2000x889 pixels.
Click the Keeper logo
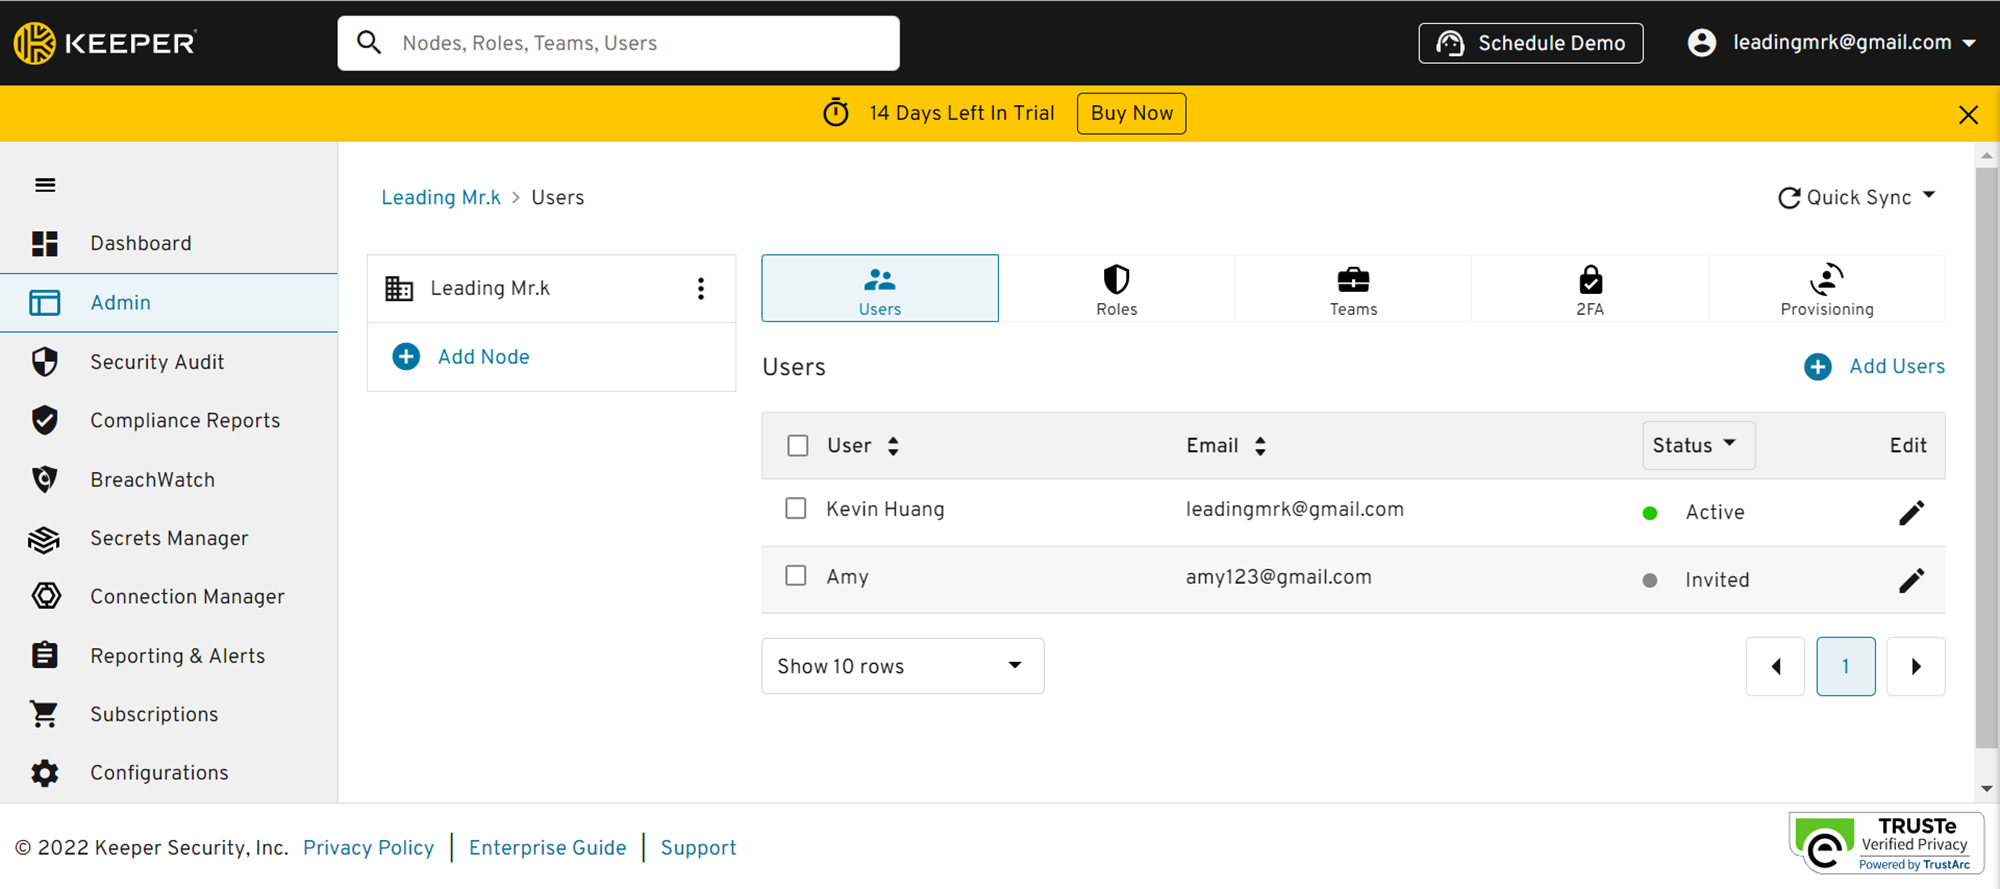[x=105, y=43]
